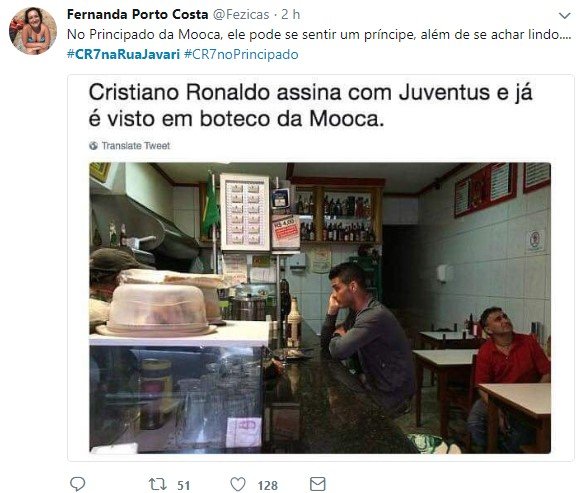Image resolution: width=583 pixels, height=493 pixels.
Task: Click the envelope direct message icon
Action: (x=318, y=484)
